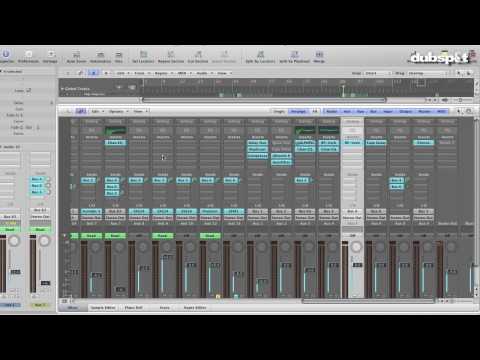Switch mixer to Arrange view mode
Viewport: 480px width, 360px height.
pos(298,111)
